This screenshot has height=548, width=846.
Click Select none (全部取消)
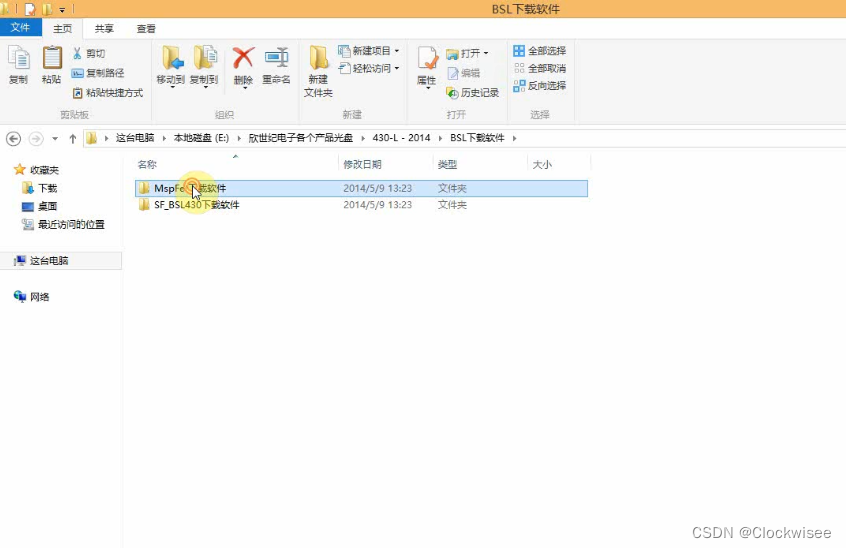[540, 68]
